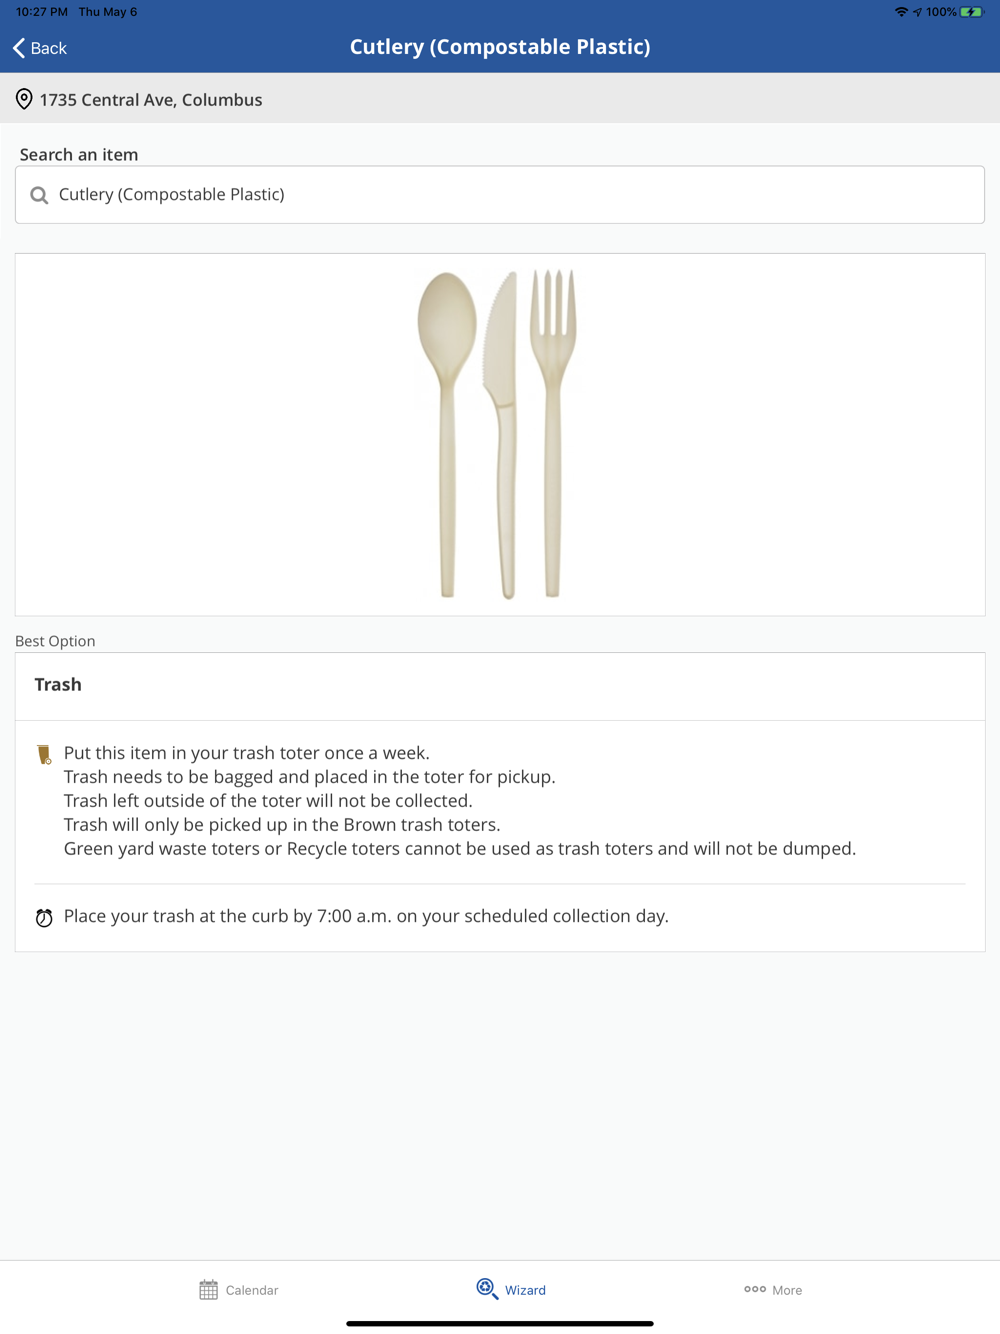
Task: Tap the search magnifier icon
Action: point(39,195)
